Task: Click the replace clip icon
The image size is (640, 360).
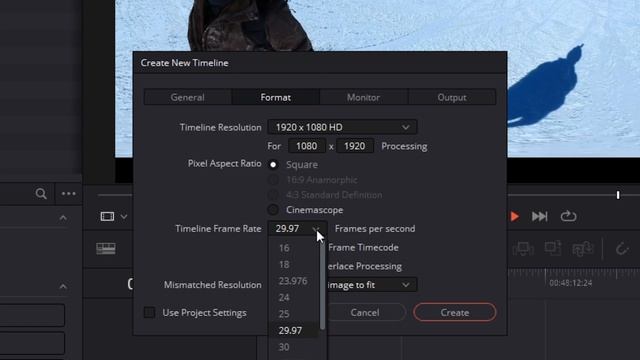Action: click(x=582, y=249)
